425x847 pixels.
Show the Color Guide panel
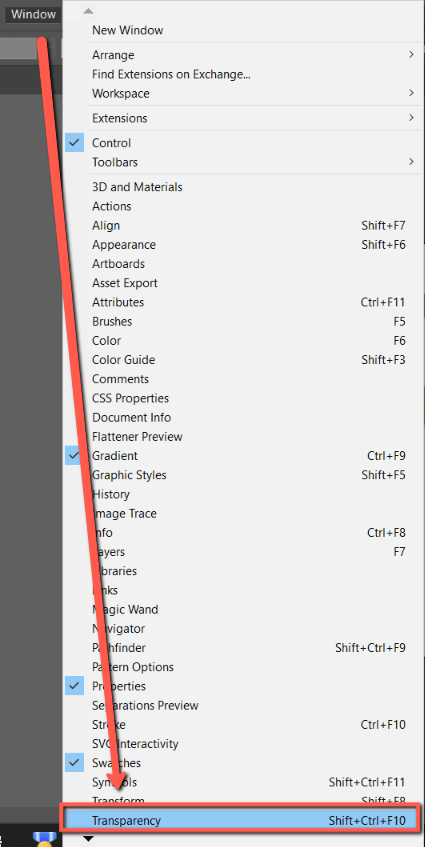click(x=124, y=360)
